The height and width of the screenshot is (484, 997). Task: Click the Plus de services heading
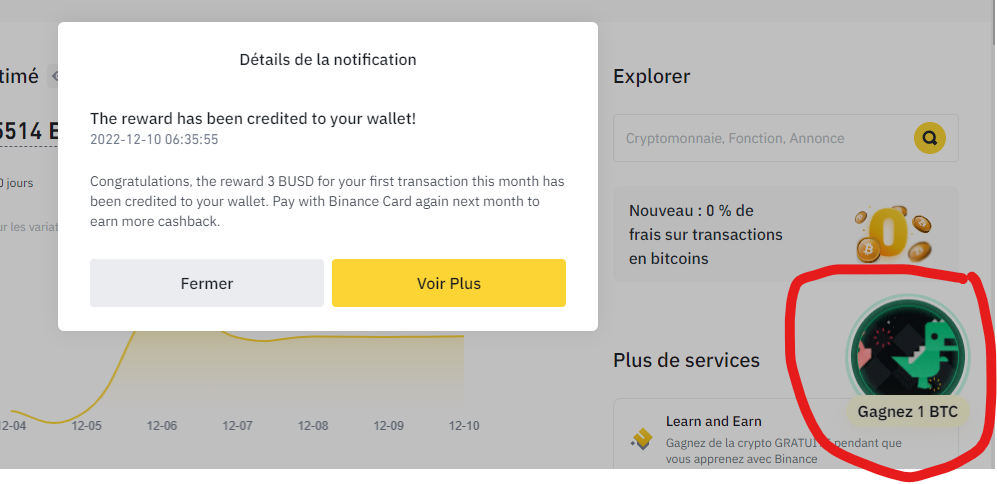coord(686,360)
